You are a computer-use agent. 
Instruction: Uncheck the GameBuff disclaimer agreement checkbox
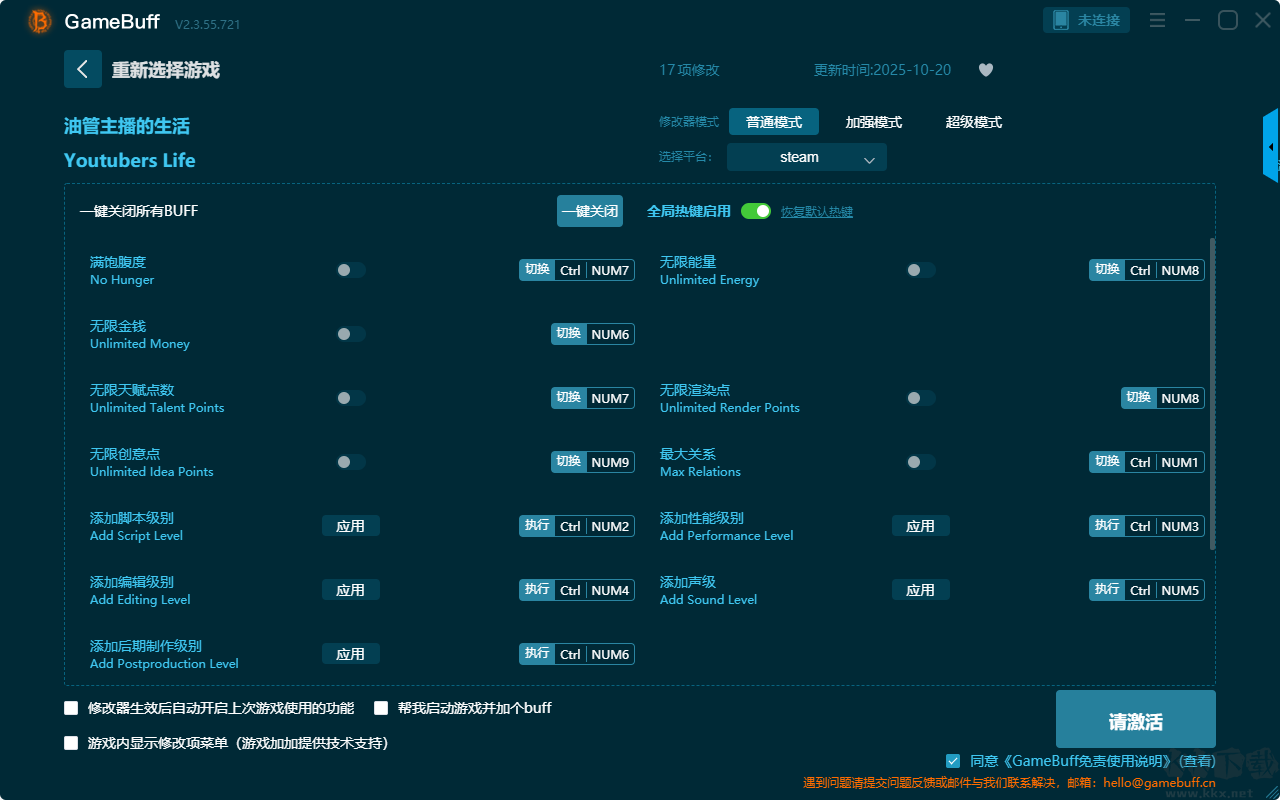pyautogui.click(x=953, y=761)
